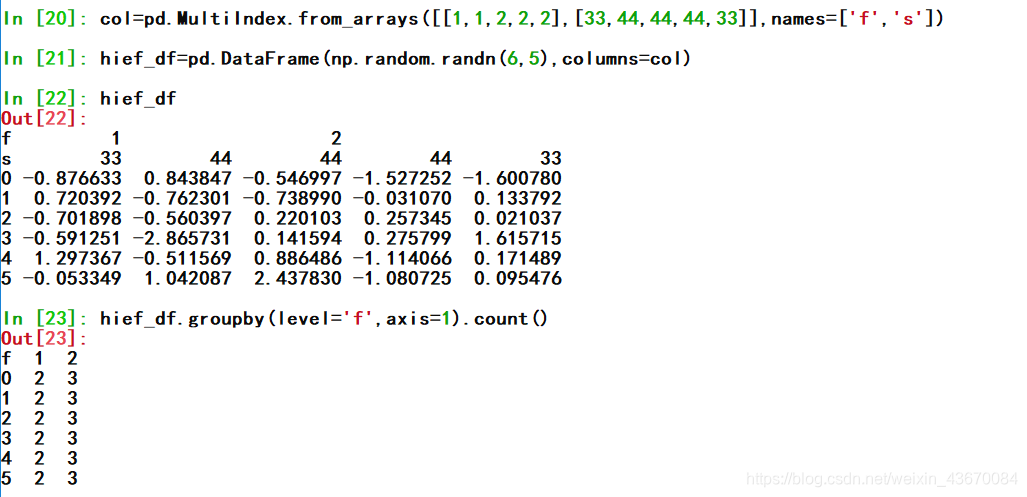
Task: Click groupby(level='f',axis=1) in line 23
Action: tap(325, 319)
